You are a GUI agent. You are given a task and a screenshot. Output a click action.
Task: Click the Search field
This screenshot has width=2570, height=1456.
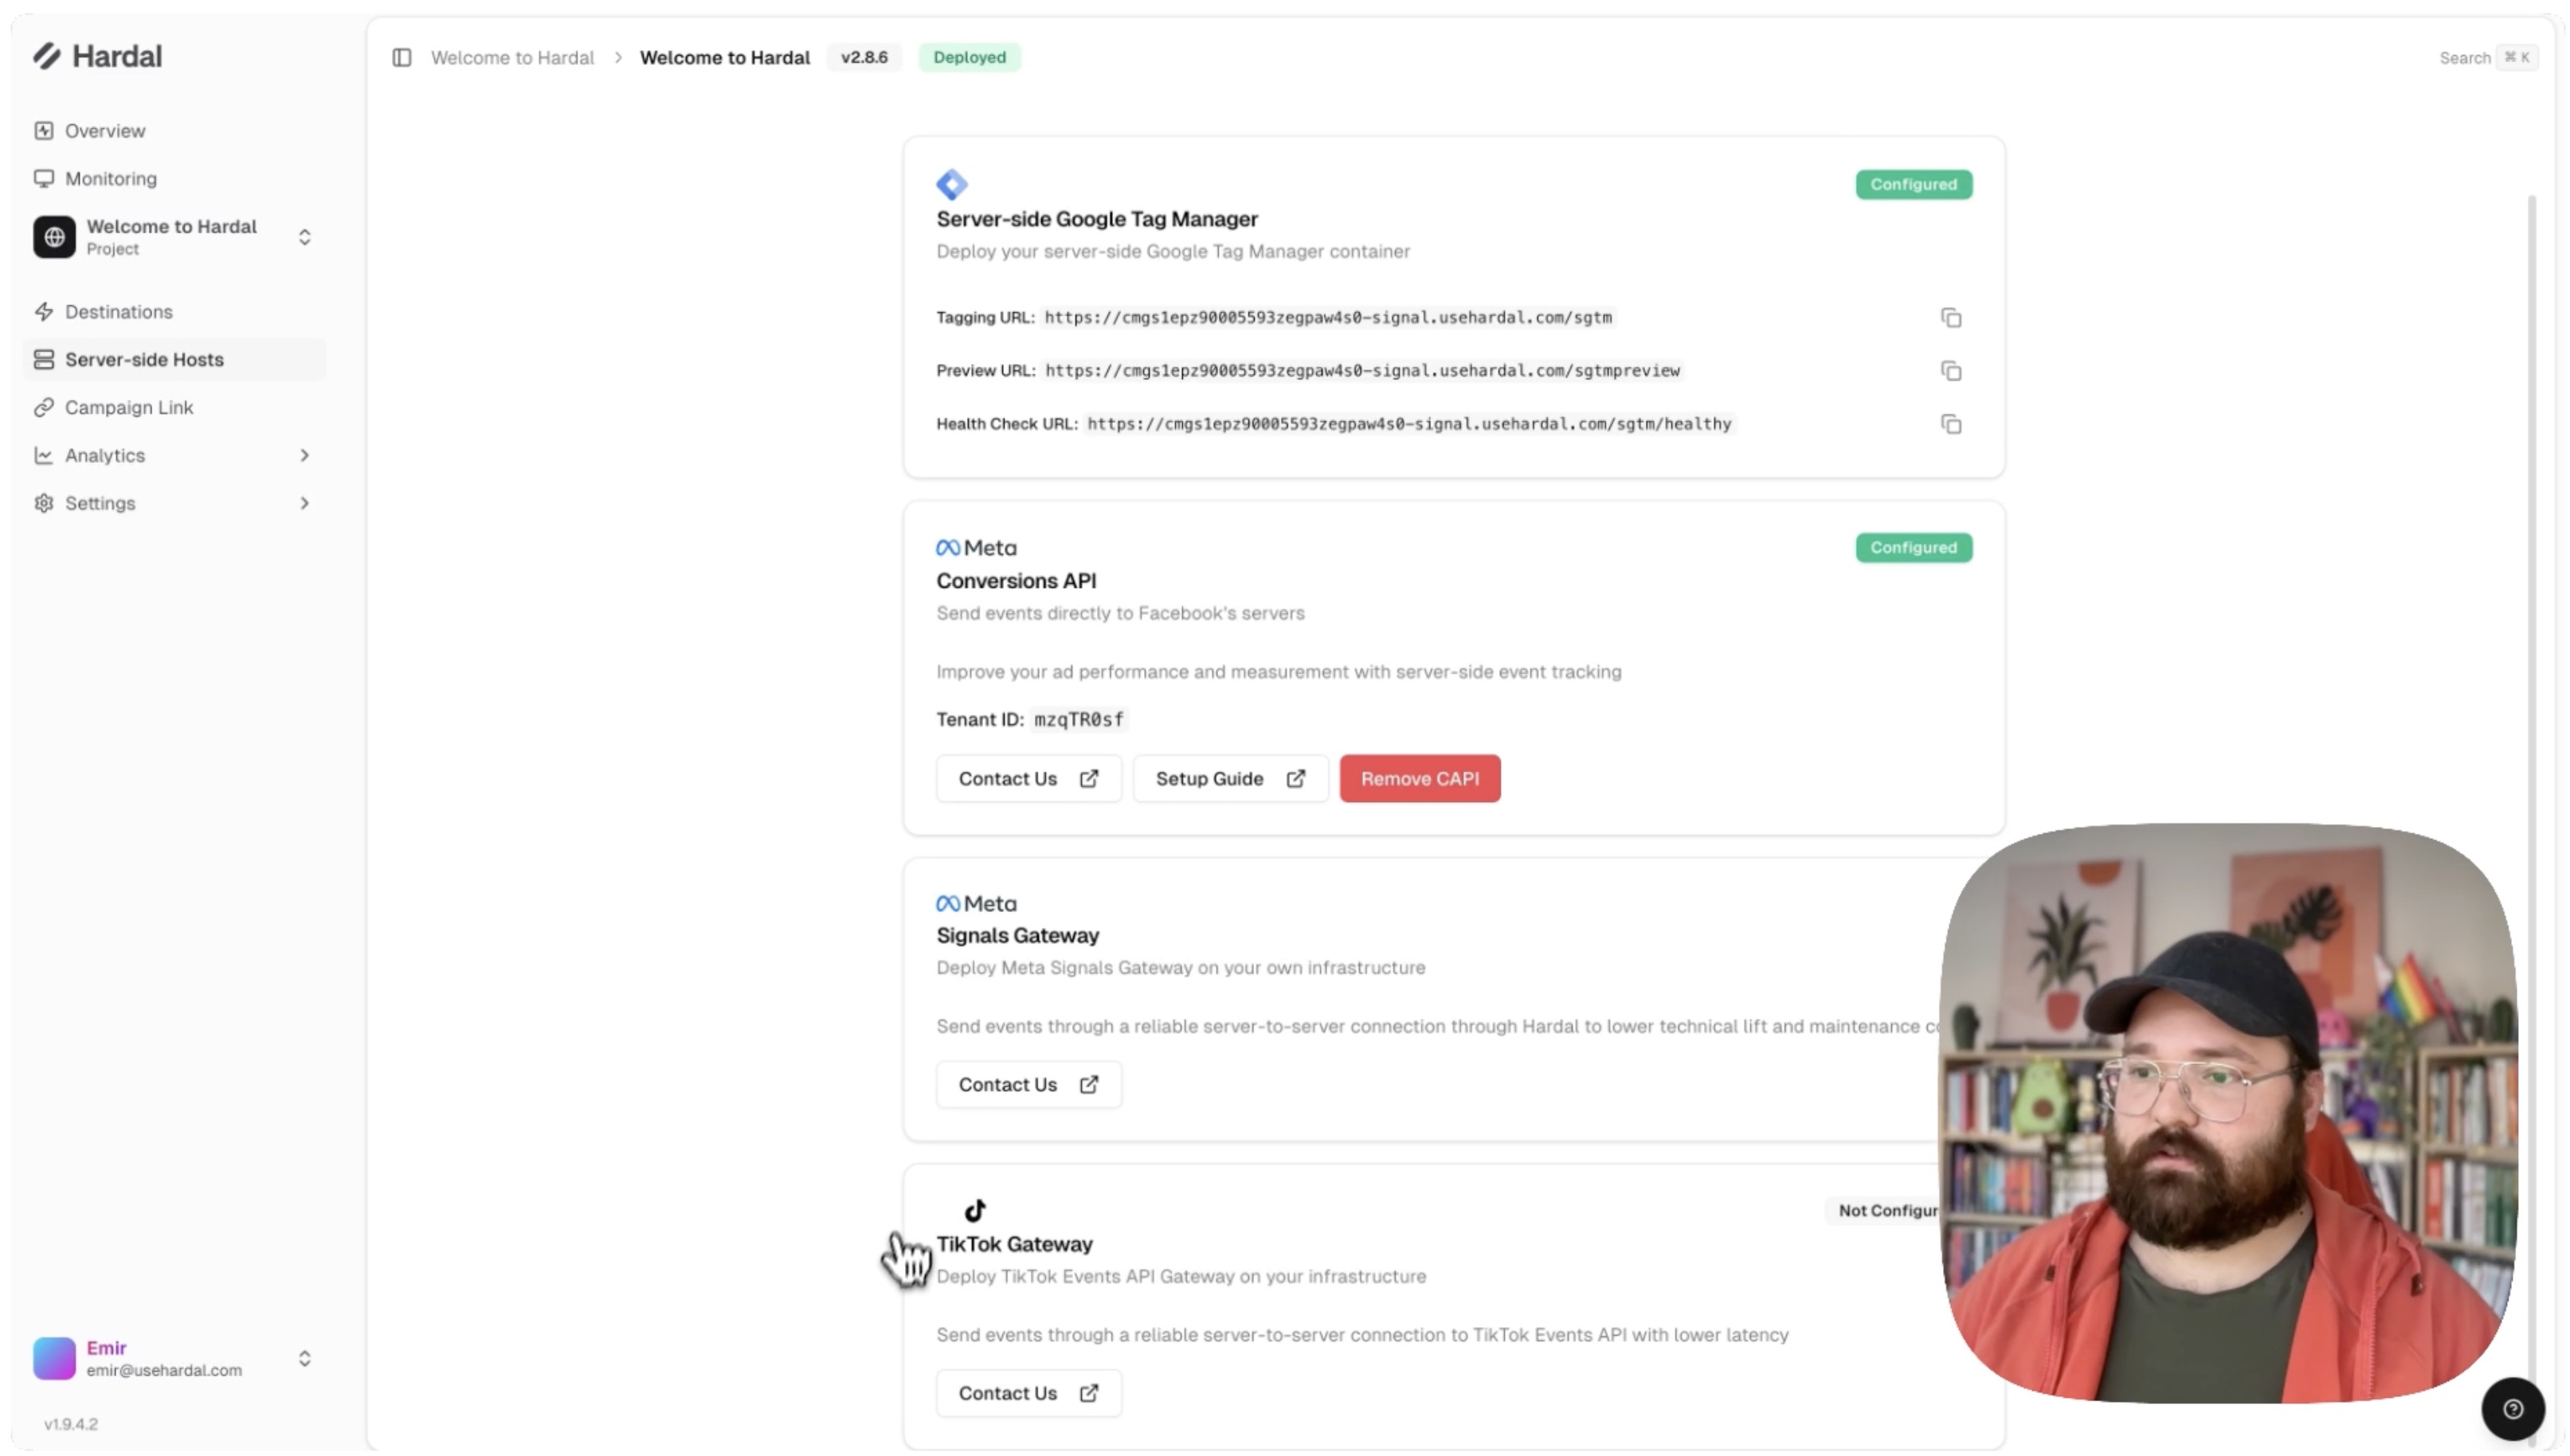2485,58
